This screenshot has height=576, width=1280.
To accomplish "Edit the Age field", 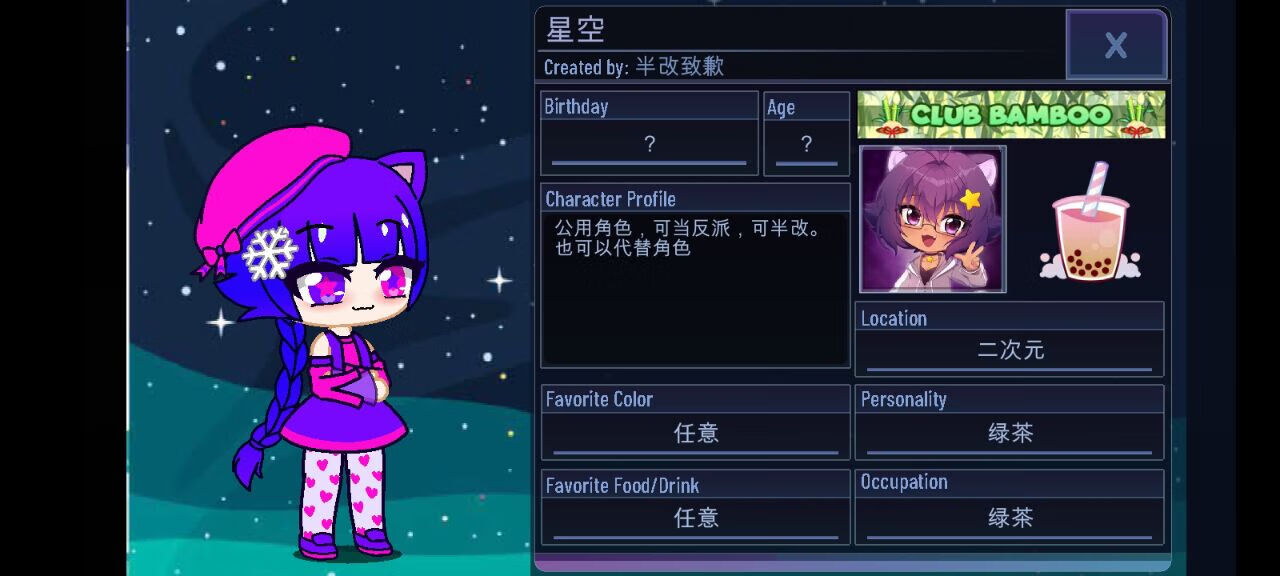I will click(x=807, y=145).
